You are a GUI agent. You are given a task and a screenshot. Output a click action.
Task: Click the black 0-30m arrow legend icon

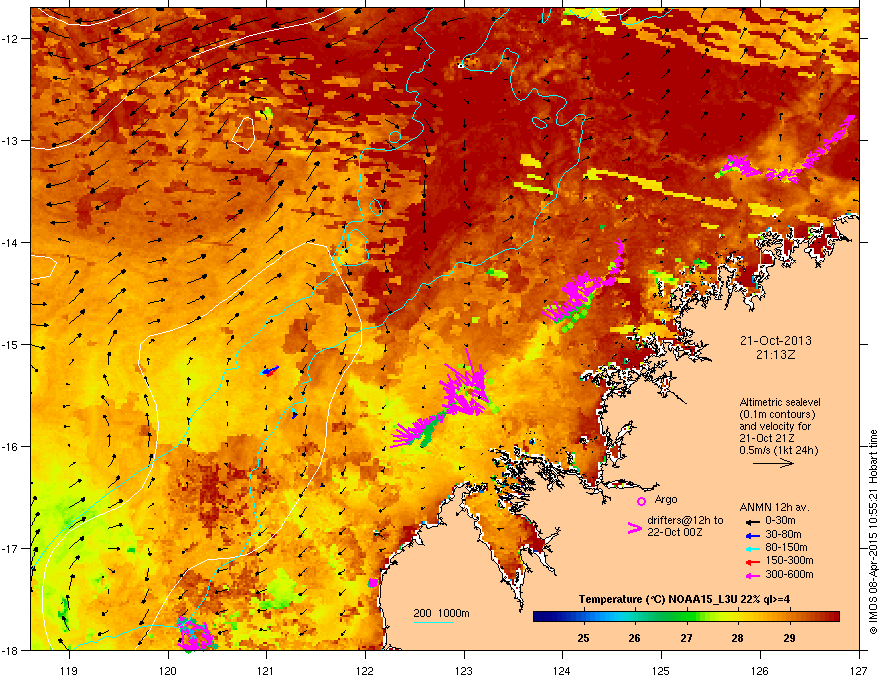[x=752, y=521]
